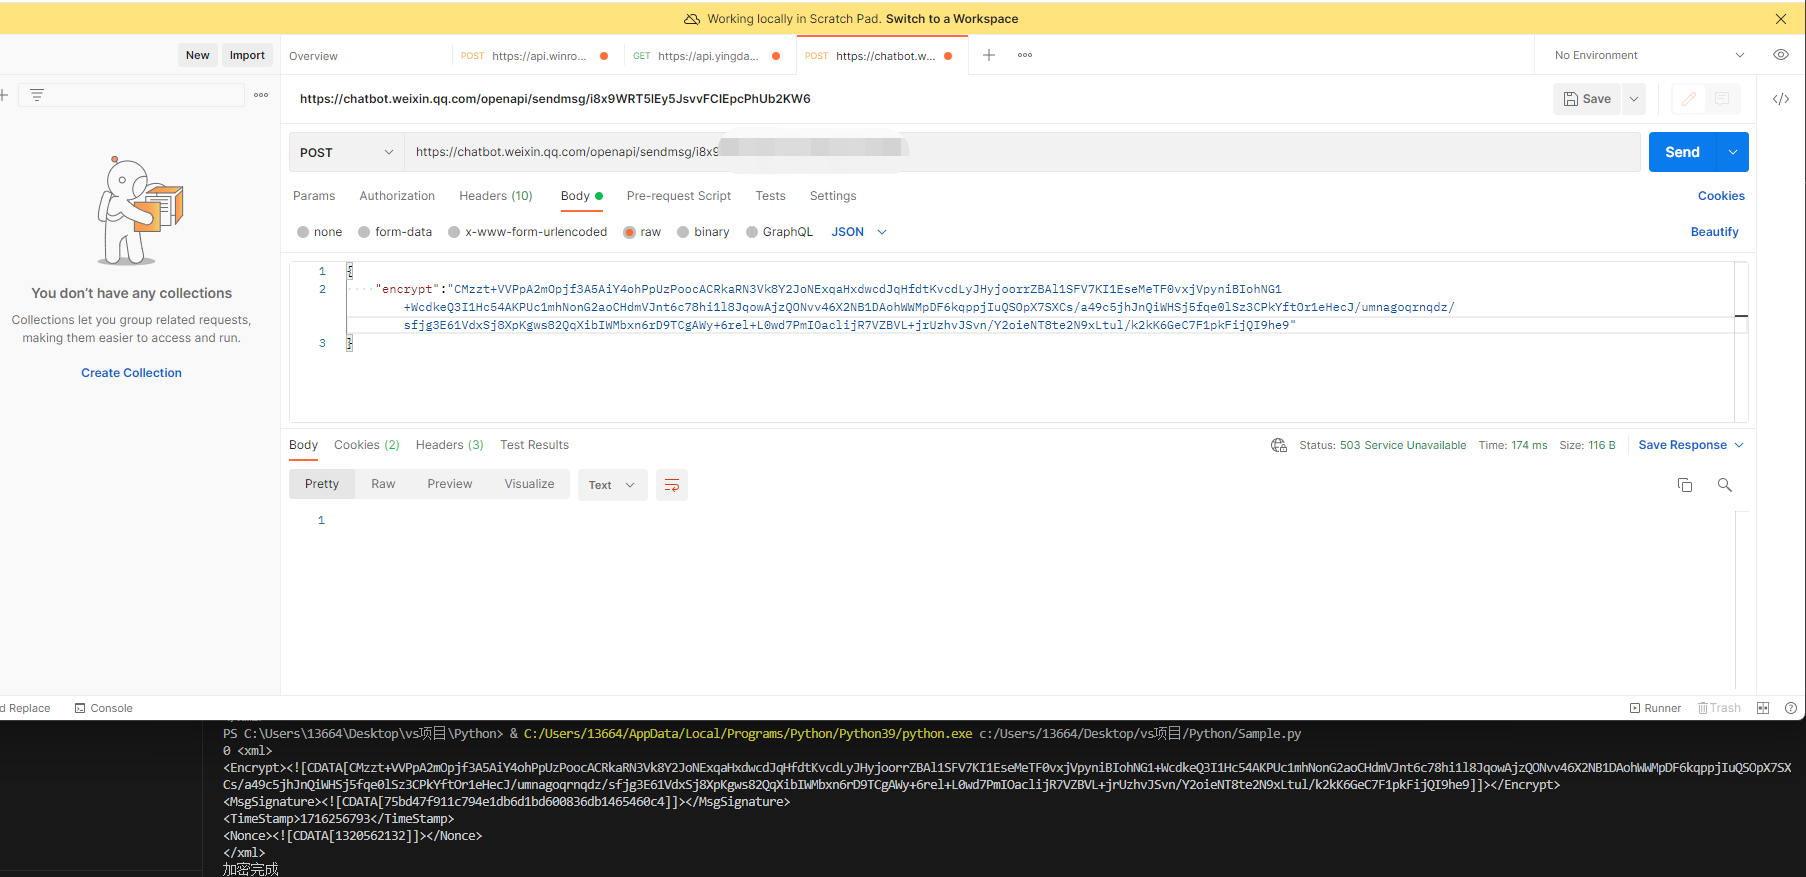Open the Console in the status bar
Viewport: 1806px width, 877px height.
(x=104, y=708)
